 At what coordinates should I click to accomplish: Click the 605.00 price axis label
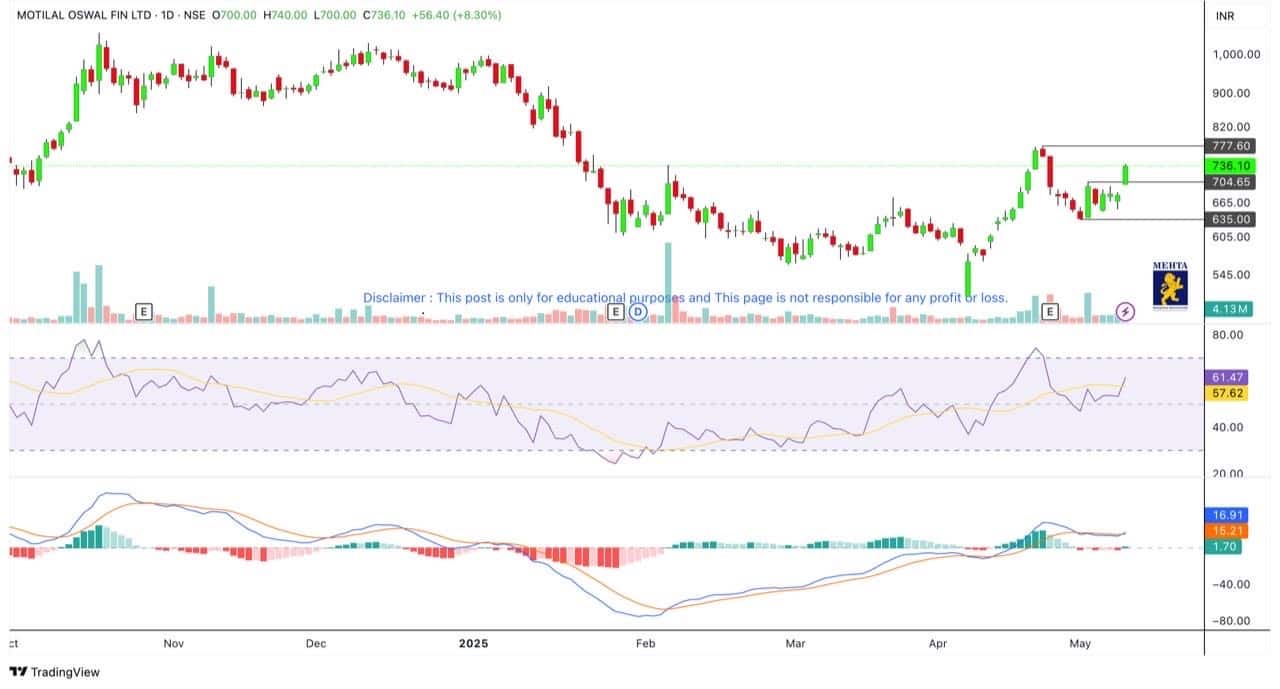coord(1233,237)
